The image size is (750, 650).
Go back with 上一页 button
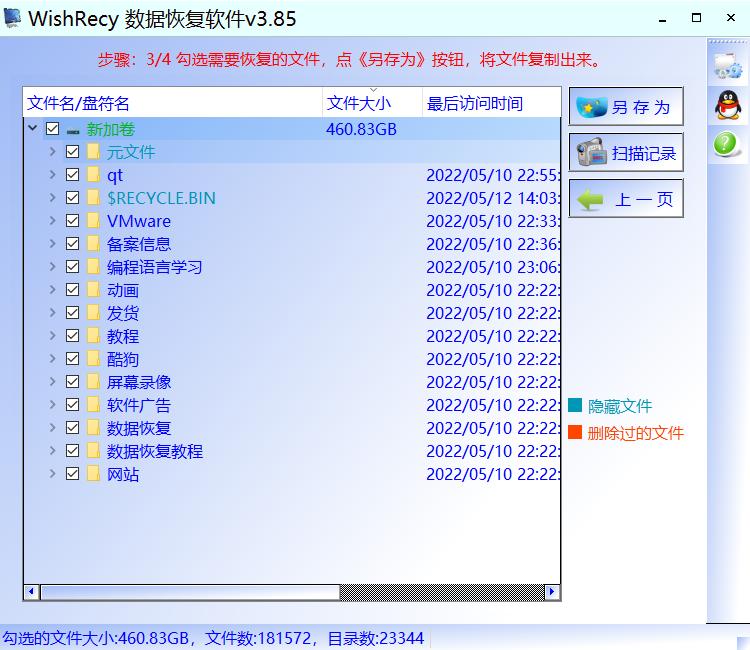626,198
